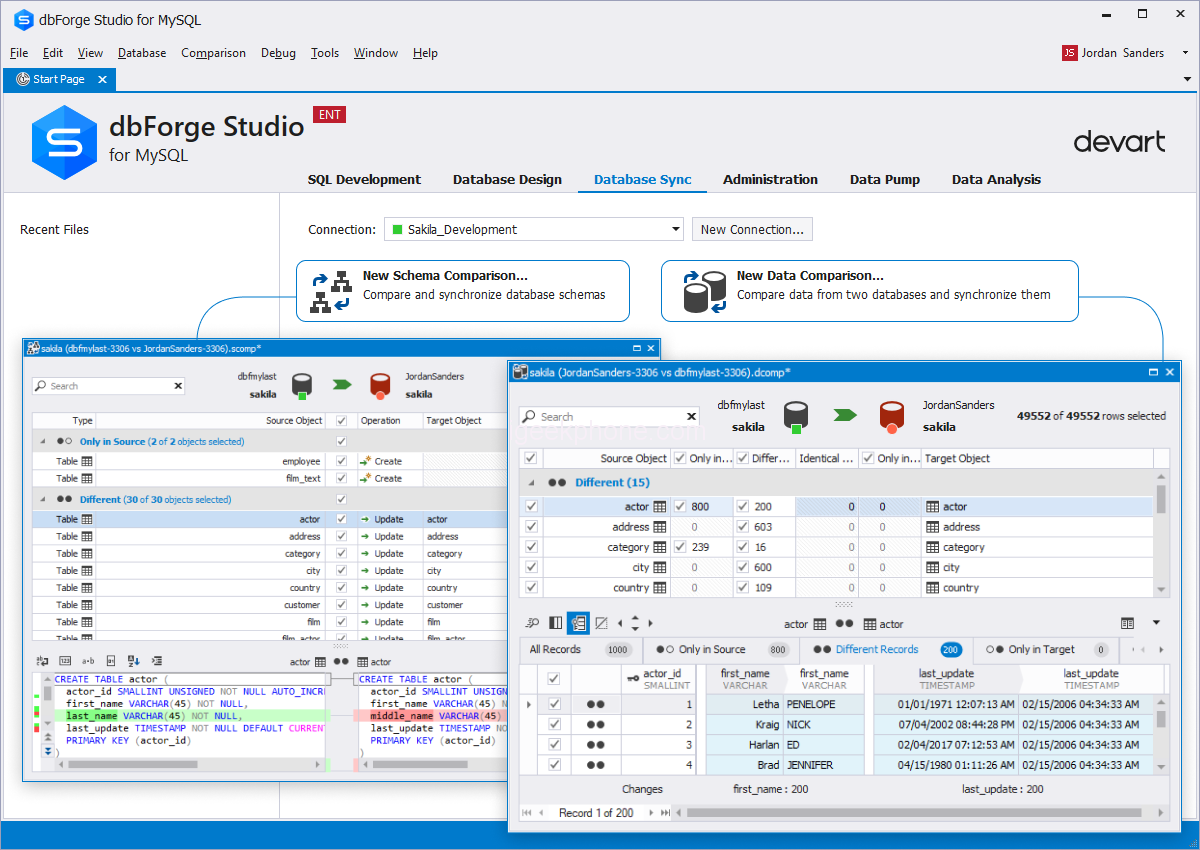Select the 'Only in Source' records tab
The width and height of the screenshot is (1200, 850).
712,649
